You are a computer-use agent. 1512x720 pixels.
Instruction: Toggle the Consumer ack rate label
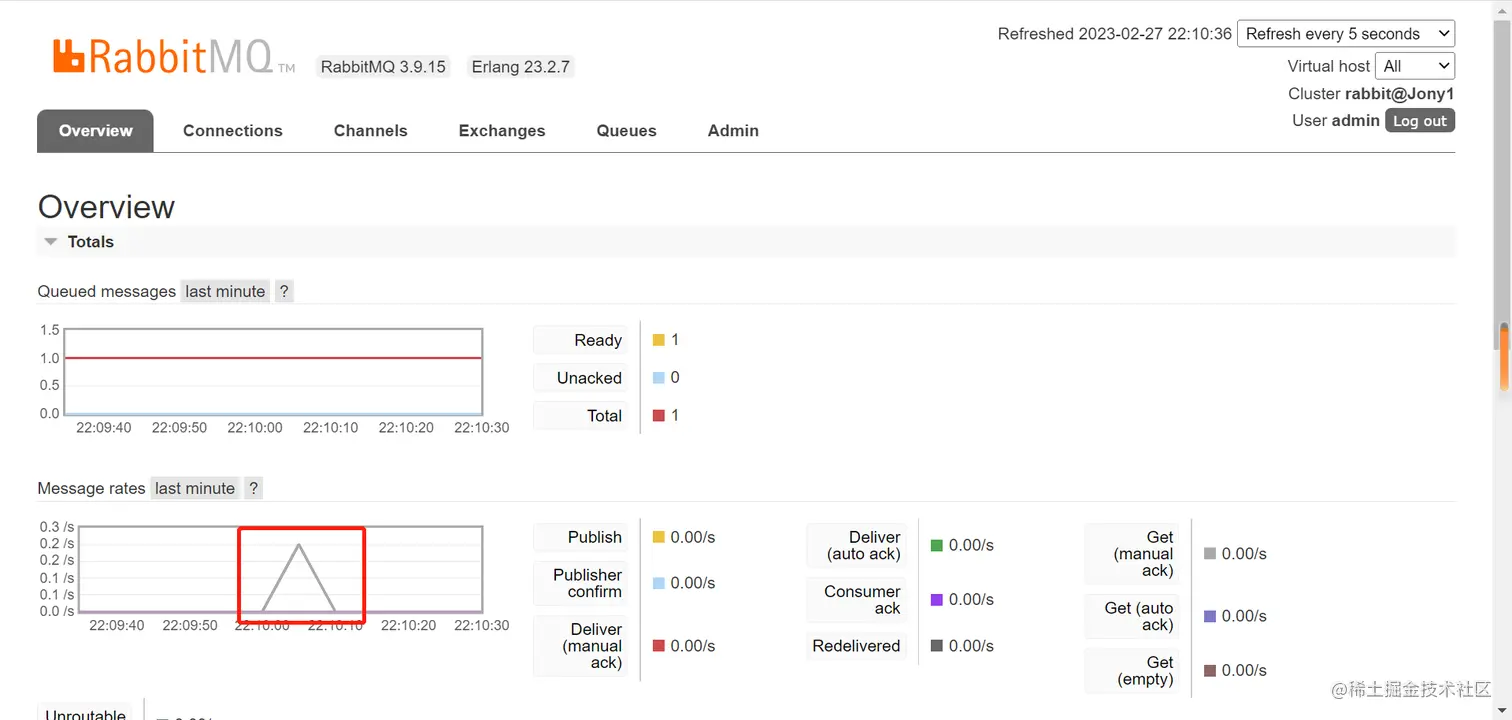pyautogui.click(x=857, y=599)
